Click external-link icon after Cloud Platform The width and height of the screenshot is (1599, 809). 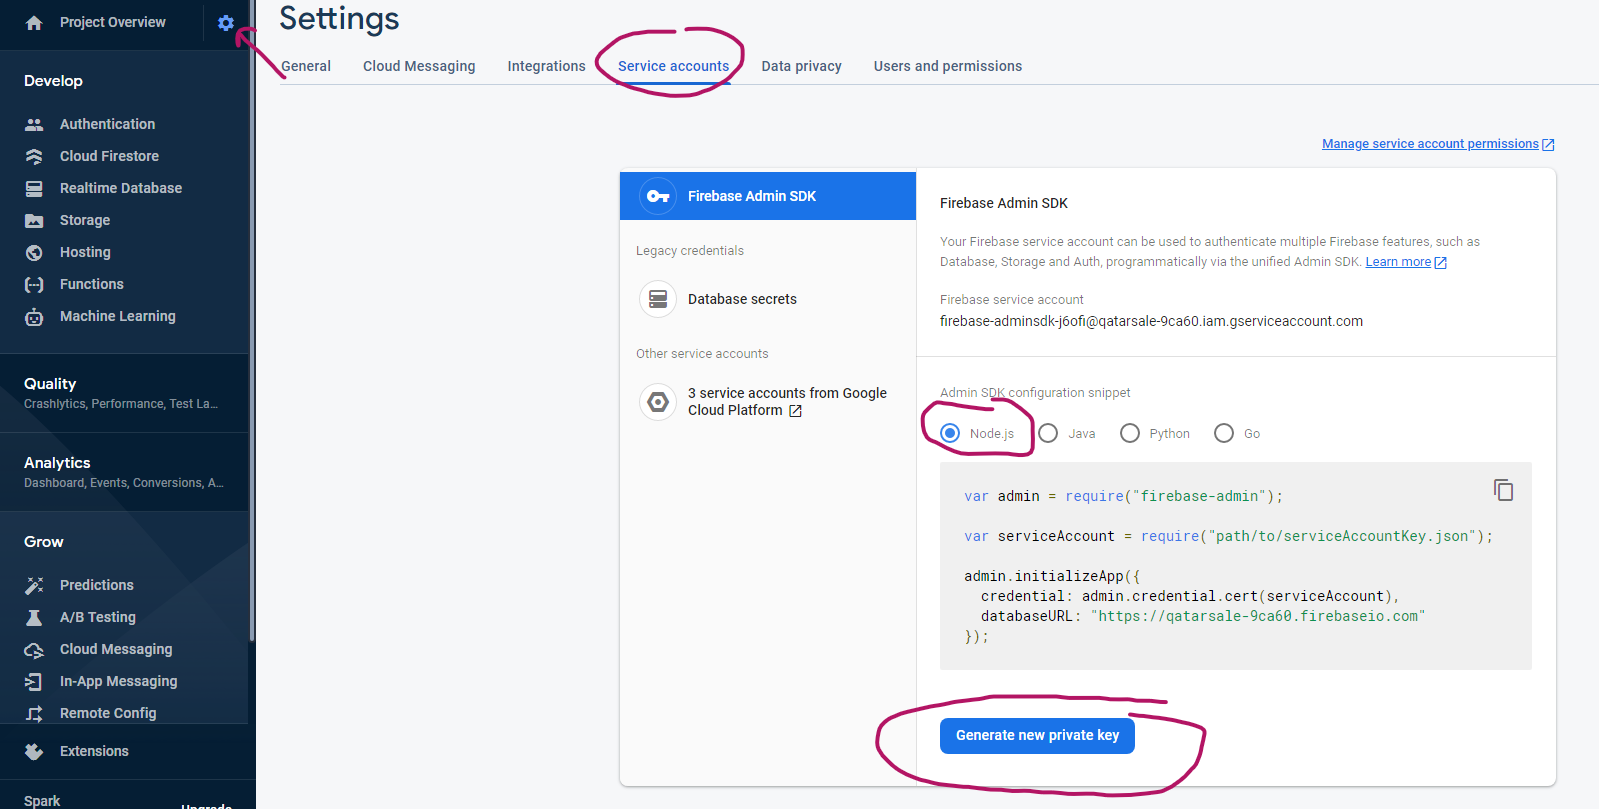(795, 411)
